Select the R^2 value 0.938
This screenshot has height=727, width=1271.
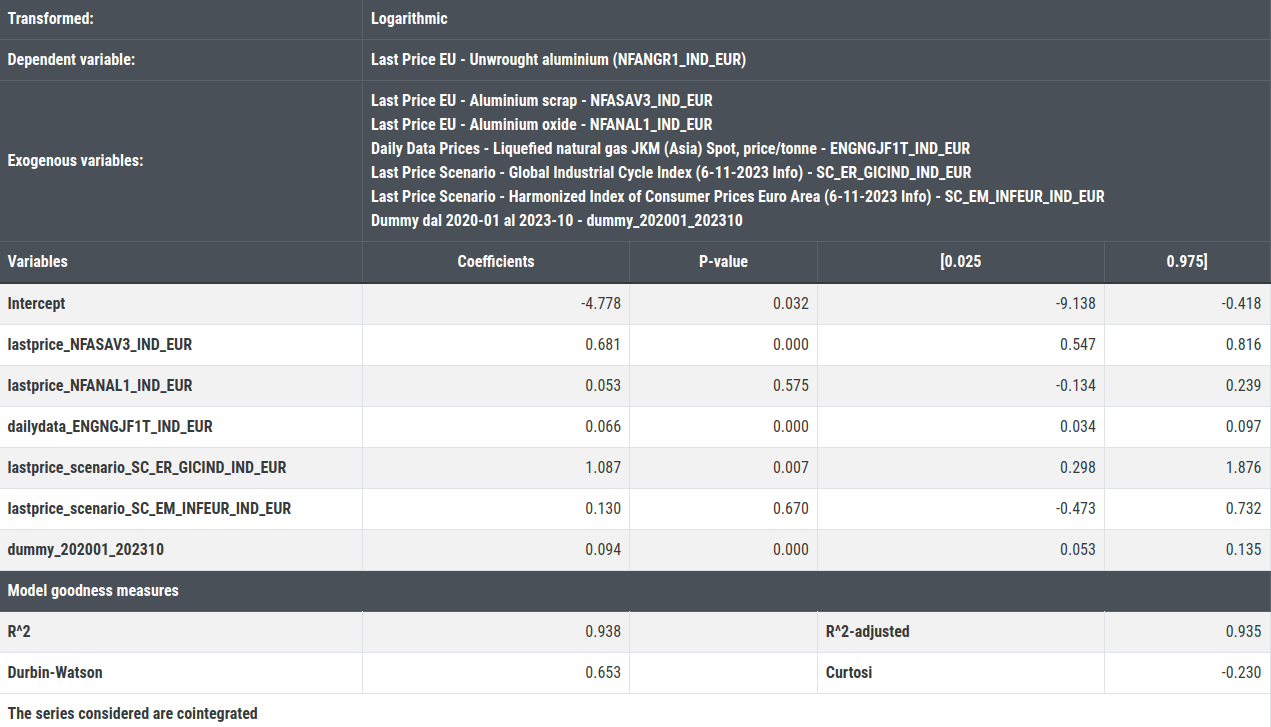pos(603,631)
